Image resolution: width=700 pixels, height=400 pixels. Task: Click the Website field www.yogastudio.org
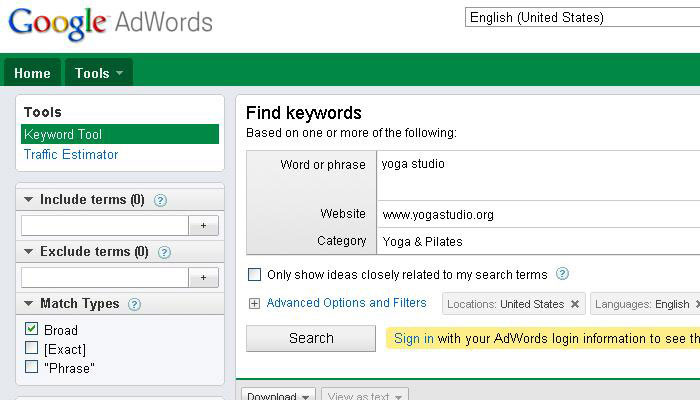[538, 215]
